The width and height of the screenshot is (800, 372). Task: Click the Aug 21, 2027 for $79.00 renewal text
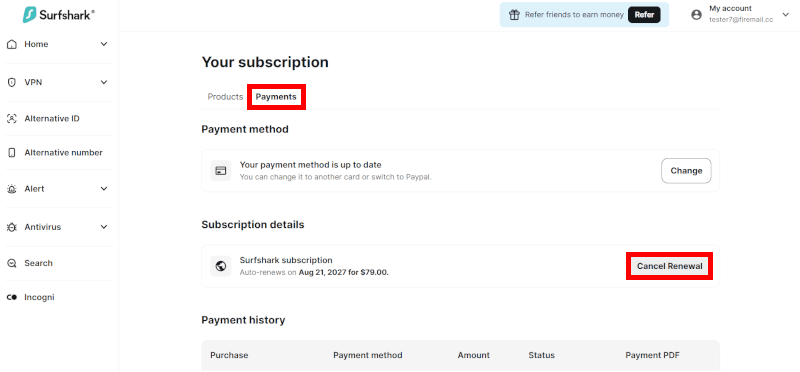tap(343, 272)
